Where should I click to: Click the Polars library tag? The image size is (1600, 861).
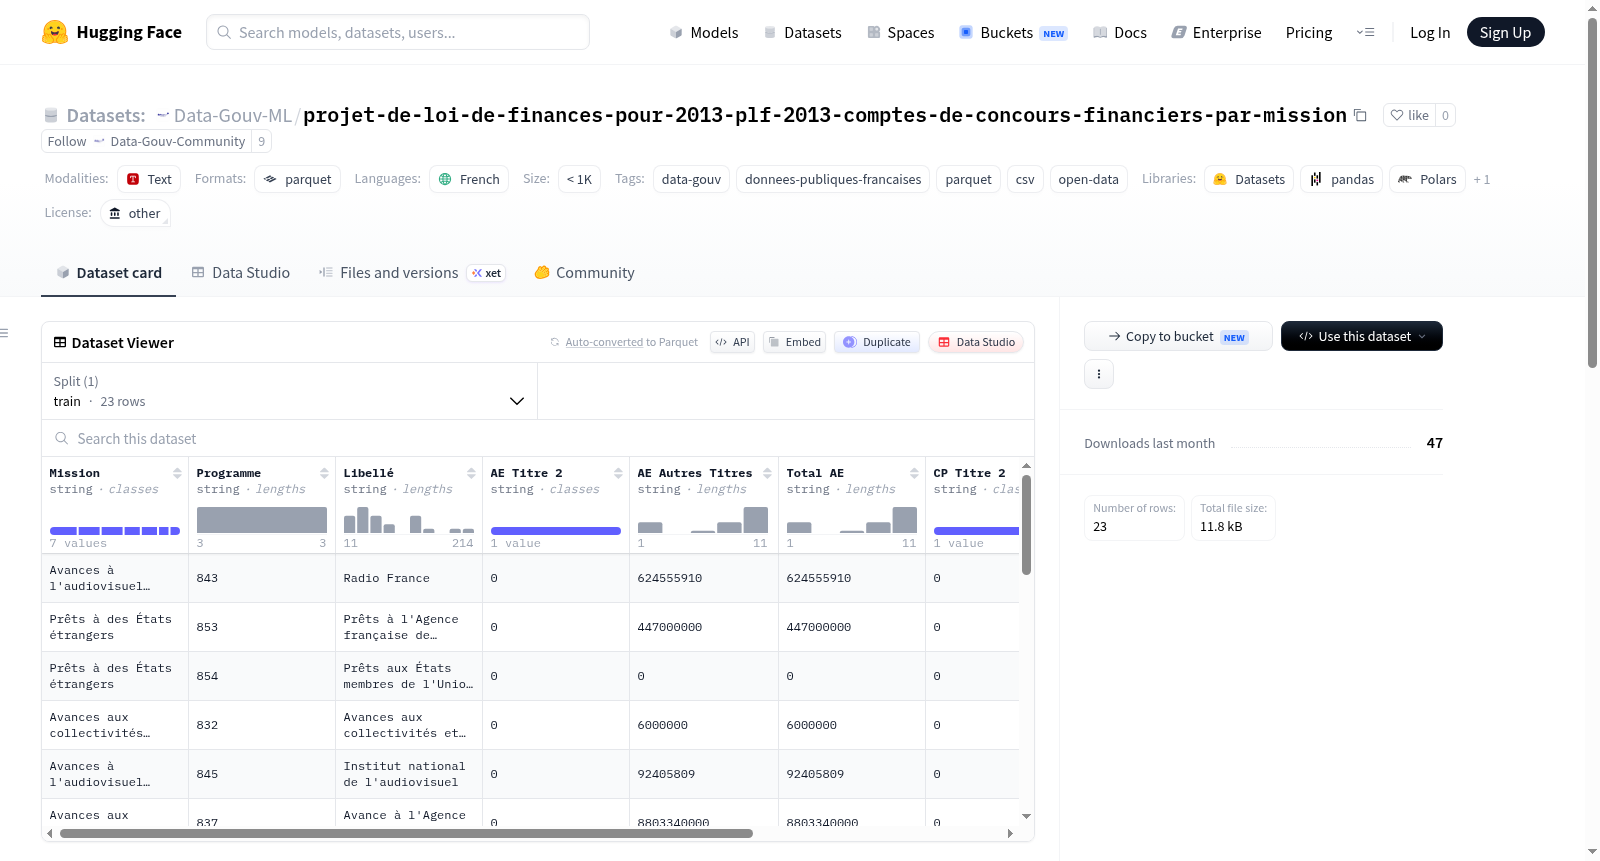coord(1427,179)
